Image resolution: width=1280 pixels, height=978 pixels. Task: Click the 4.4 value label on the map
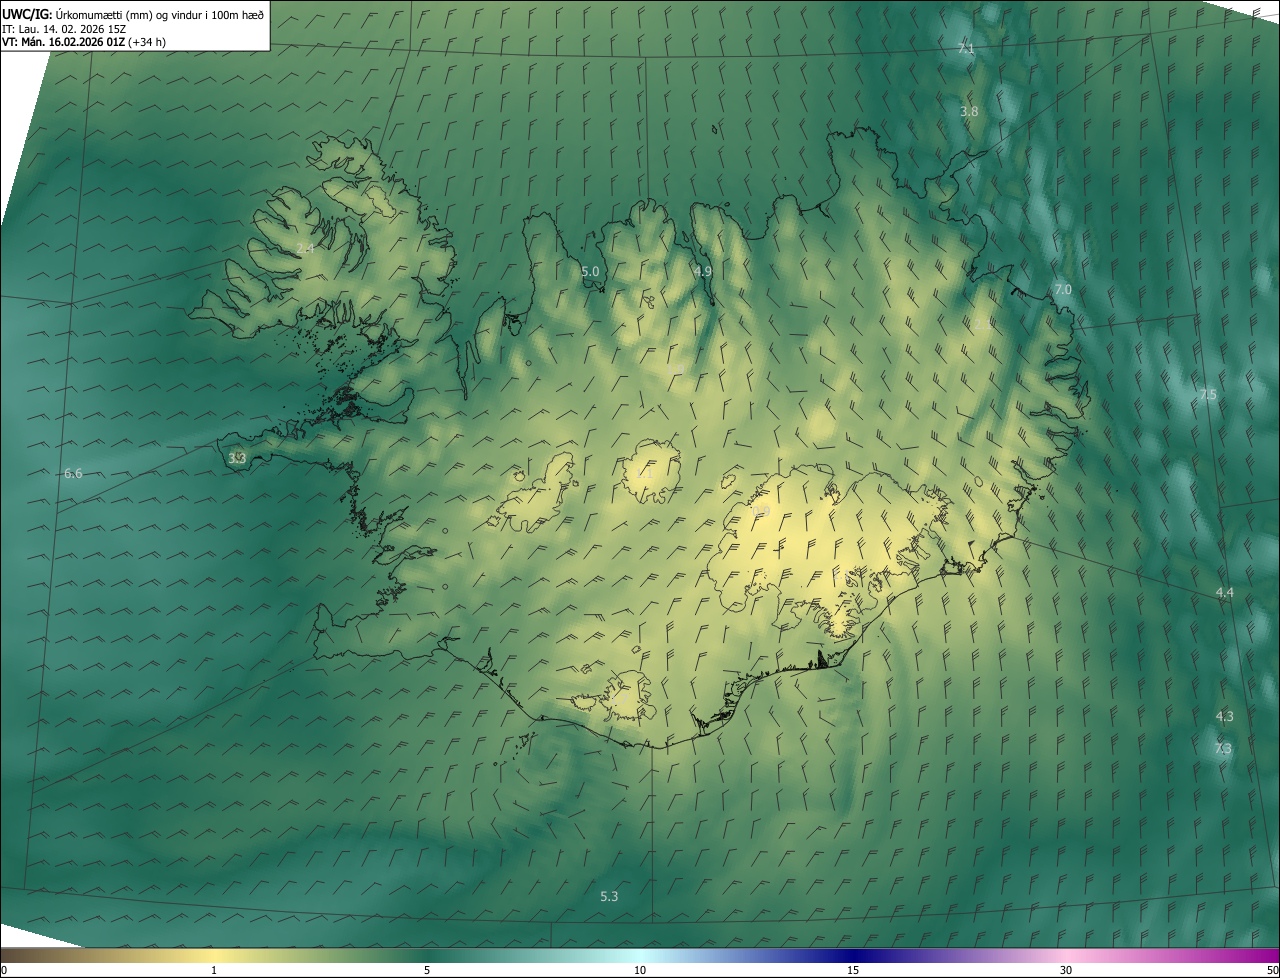(1225, 593)
